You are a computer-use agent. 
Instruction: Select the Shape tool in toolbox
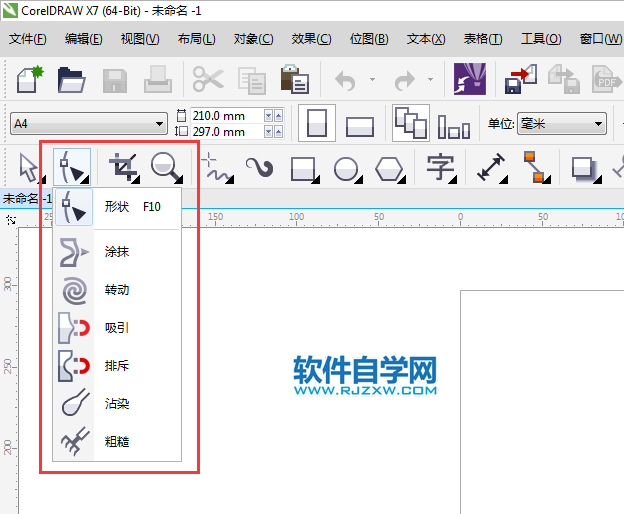click(x=72, y=167)
